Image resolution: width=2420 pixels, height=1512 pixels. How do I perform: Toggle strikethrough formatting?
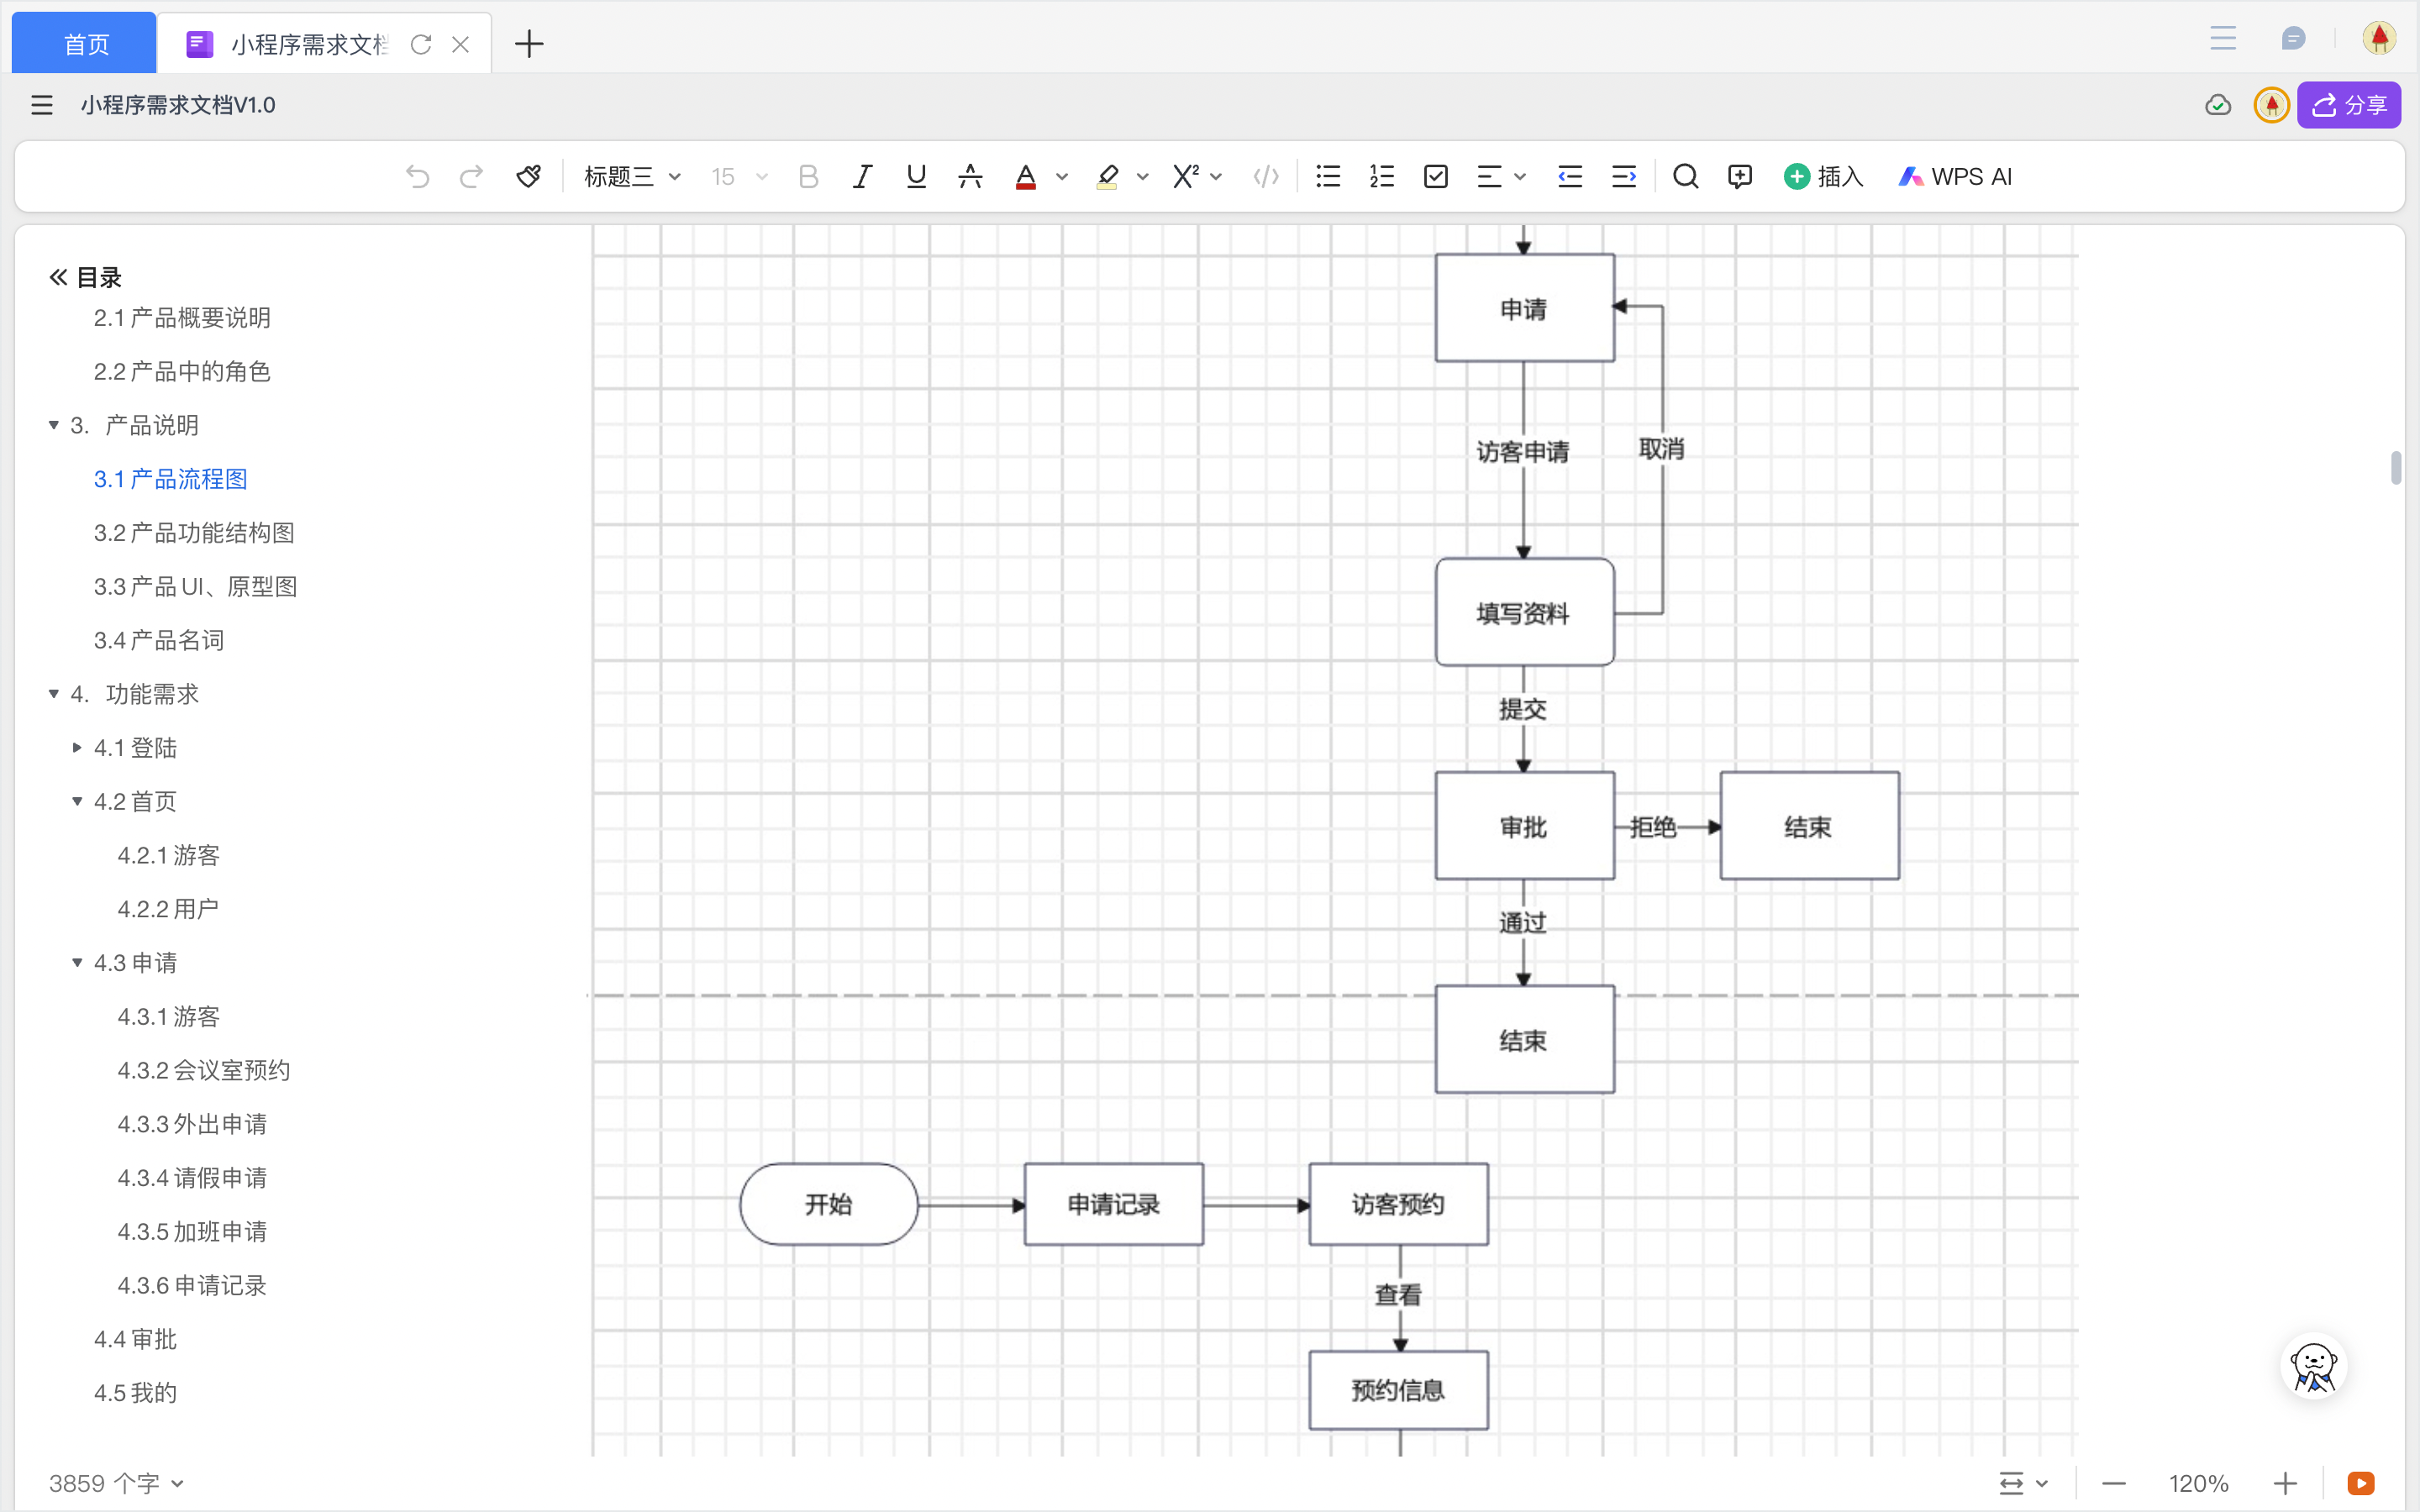(970, 177)
